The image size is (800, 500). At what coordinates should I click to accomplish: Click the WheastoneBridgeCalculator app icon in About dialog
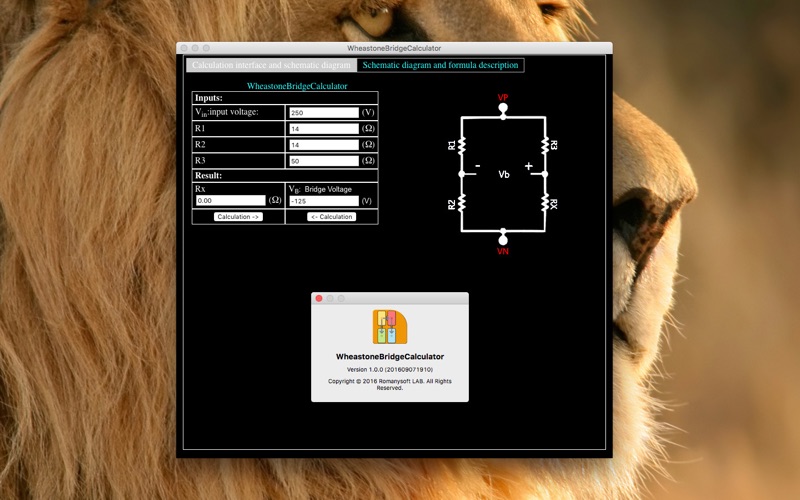[x=390, y=327]
